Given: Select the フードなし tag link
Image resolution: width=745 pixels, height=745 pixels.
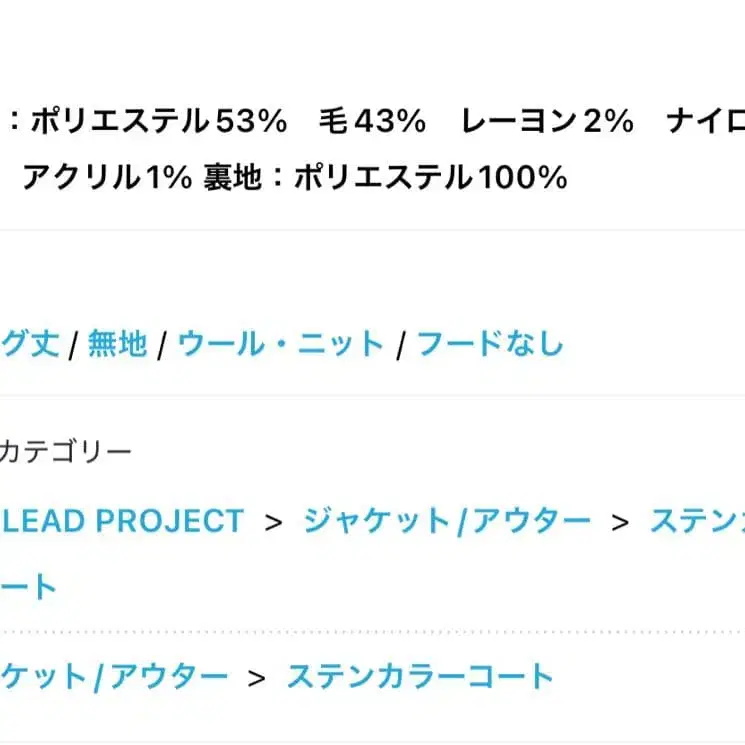Looking at the screenshot, I should tap(490, 345).
